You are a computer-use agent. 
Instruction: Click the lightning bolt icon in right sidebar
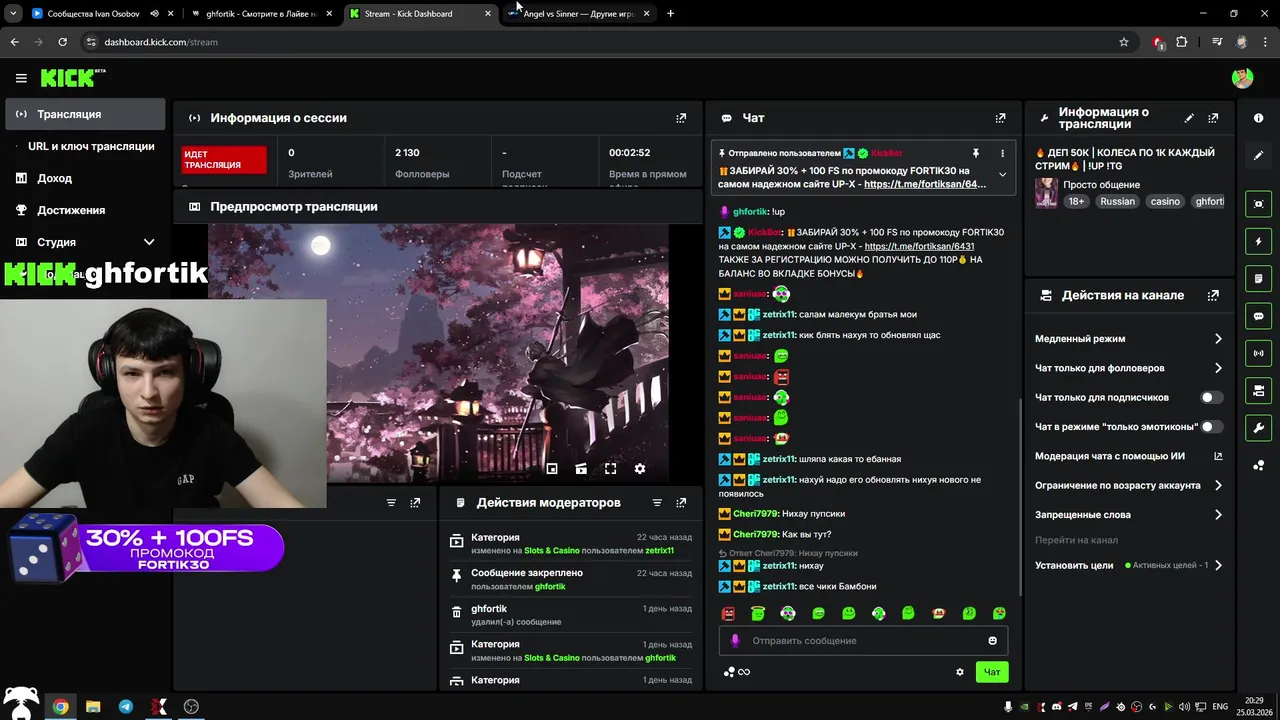(x=1258, y=241)
